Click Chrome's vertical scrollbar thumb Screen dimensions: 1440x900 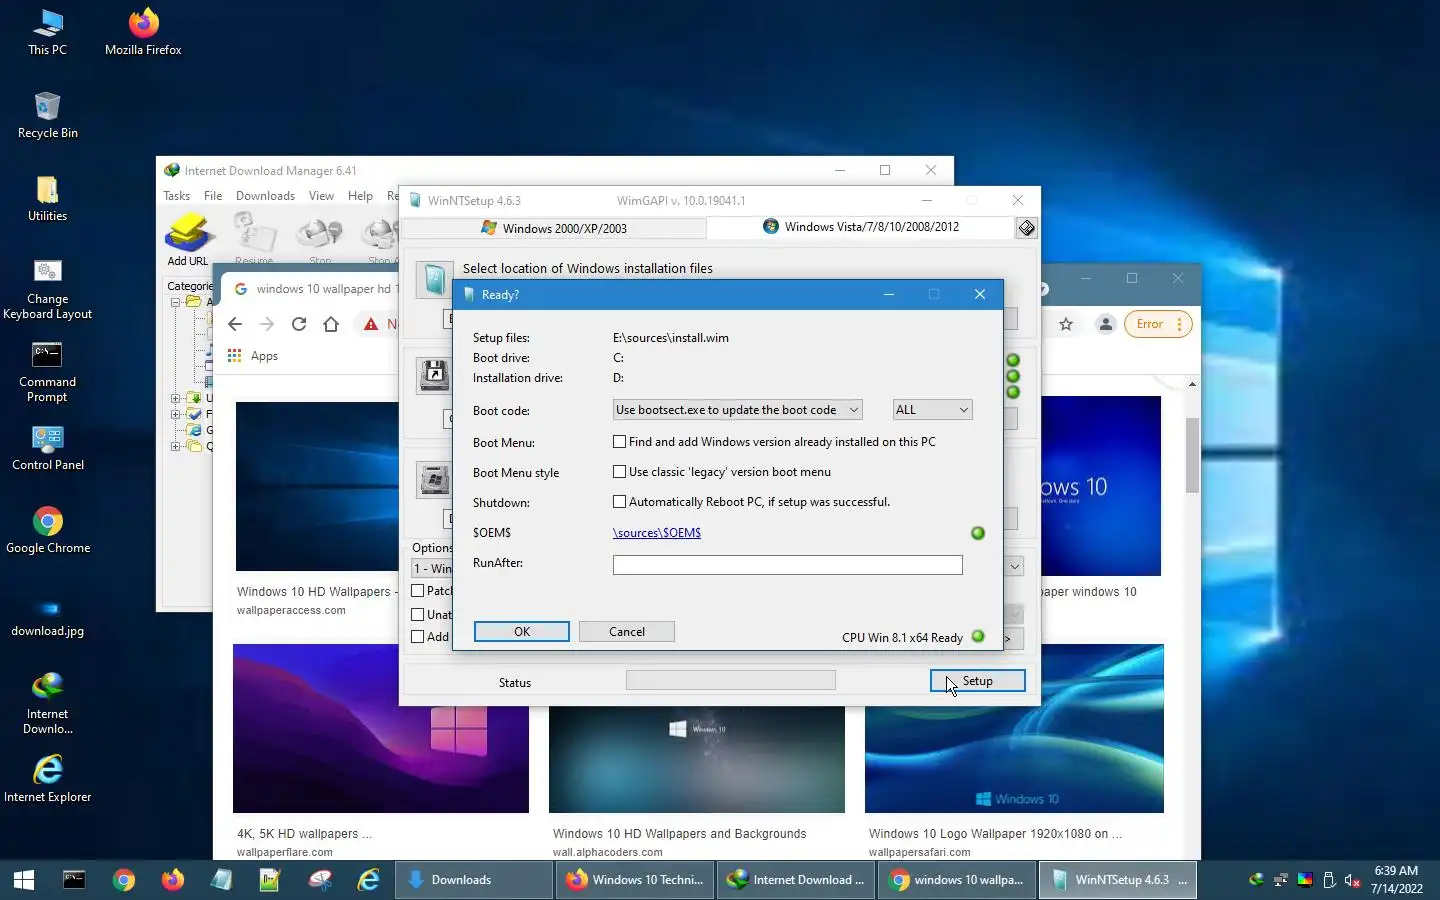(x=1192, y=455)
